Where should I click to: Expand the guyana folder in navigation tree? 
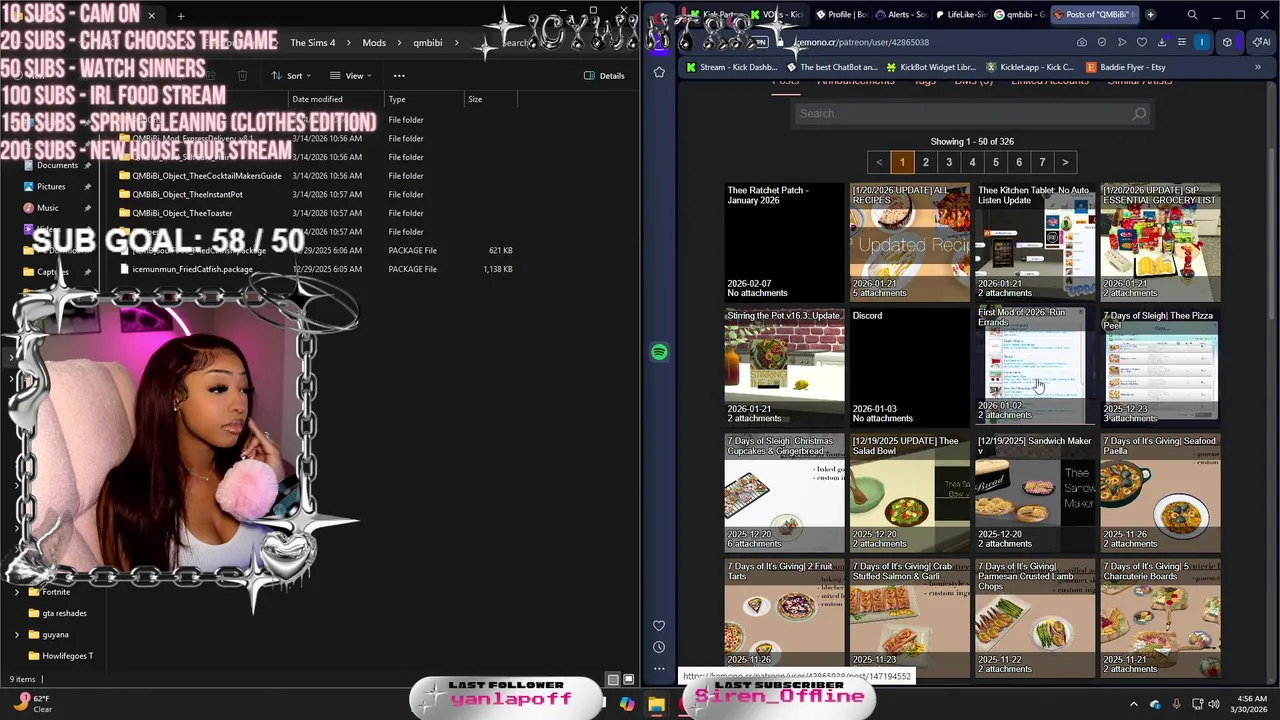[17, 634]
